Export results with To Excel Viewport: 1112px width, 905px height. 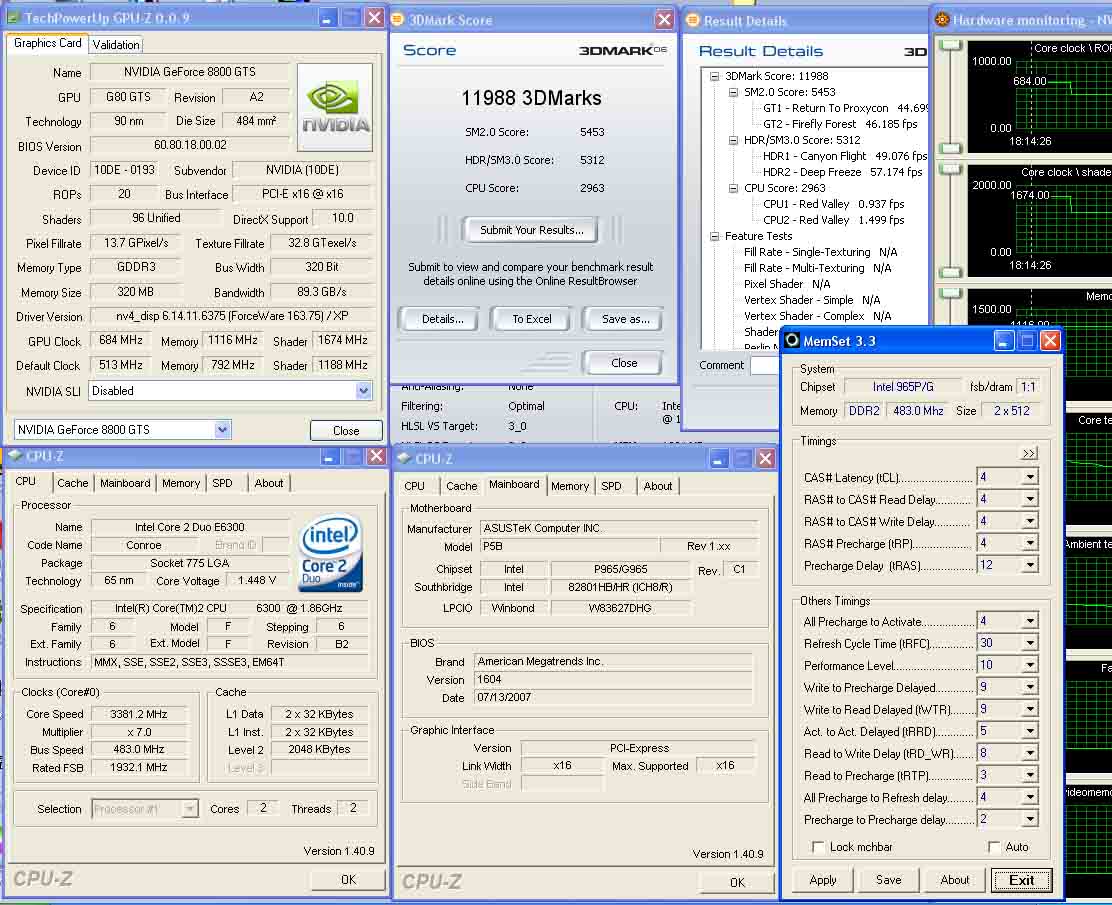[x=532, y=319]
